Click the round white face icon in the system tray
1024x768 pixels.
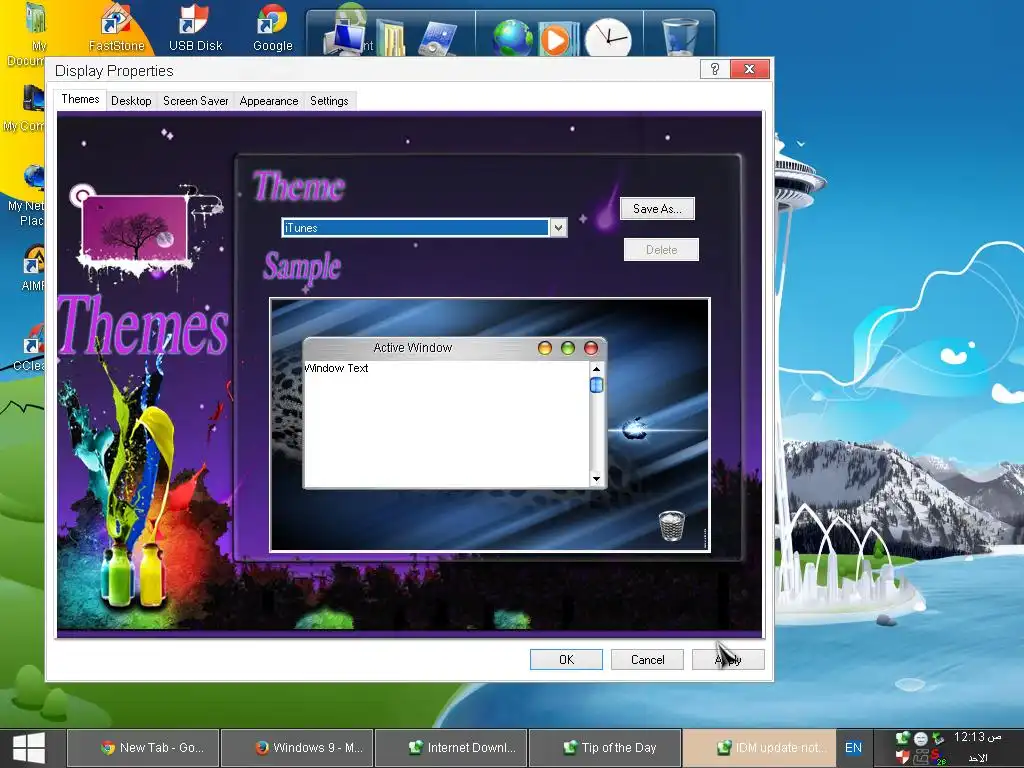click(920, 739)
